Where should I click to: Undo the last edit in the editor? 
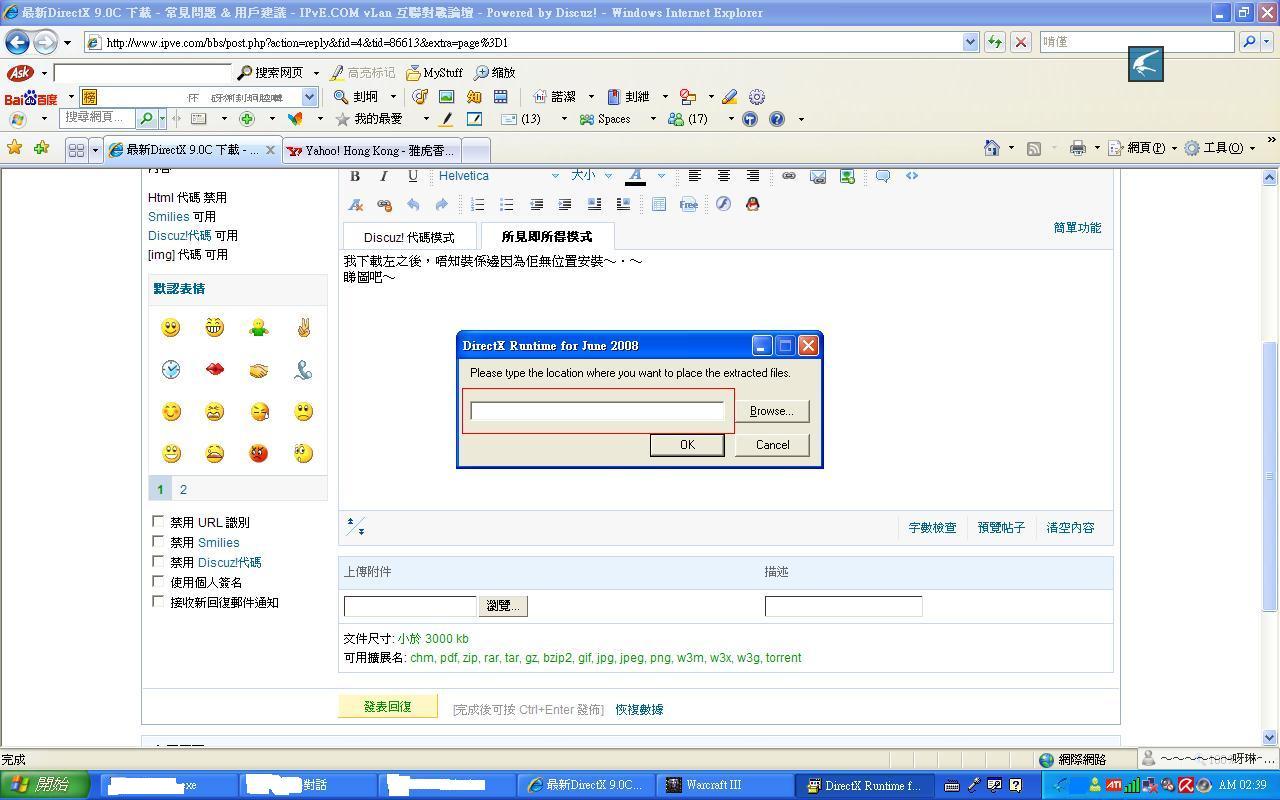click(x=412, y=204)
